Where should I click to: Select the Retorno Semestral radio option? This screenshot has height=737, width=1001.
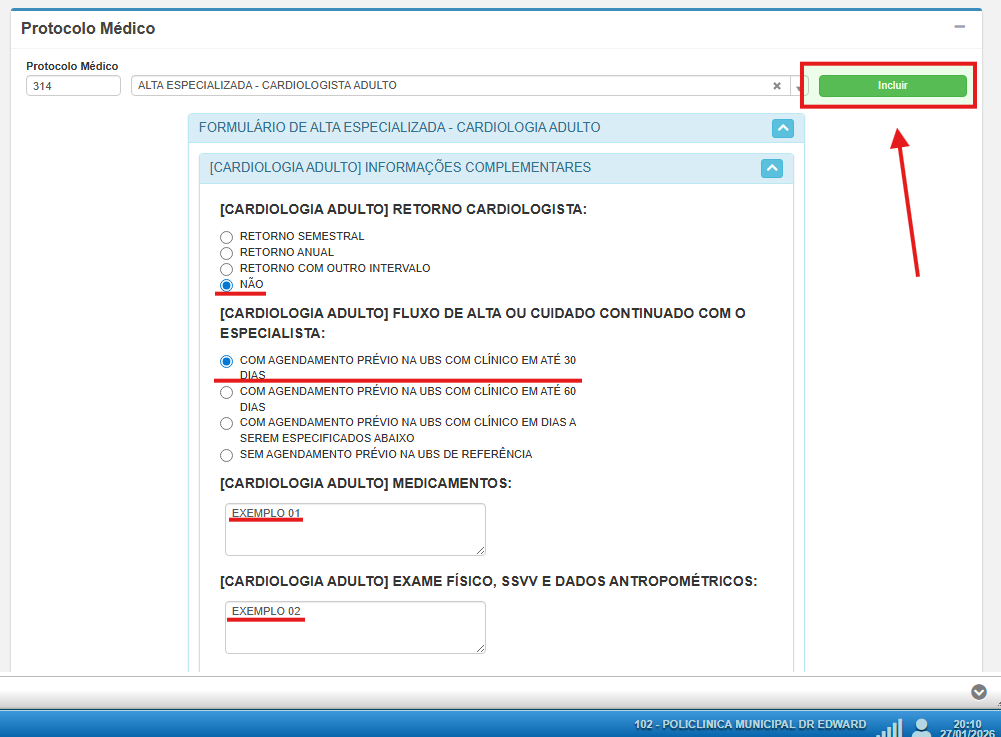click(x=226, y=237)
